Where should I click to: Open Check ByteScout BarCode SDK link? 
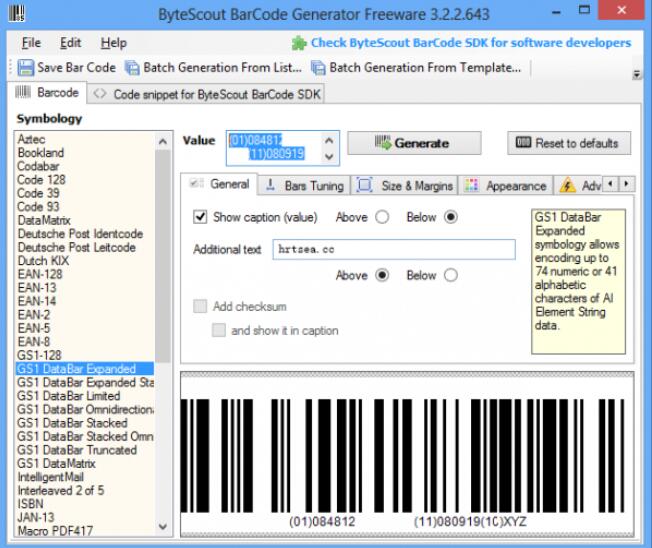pos(471,43)
